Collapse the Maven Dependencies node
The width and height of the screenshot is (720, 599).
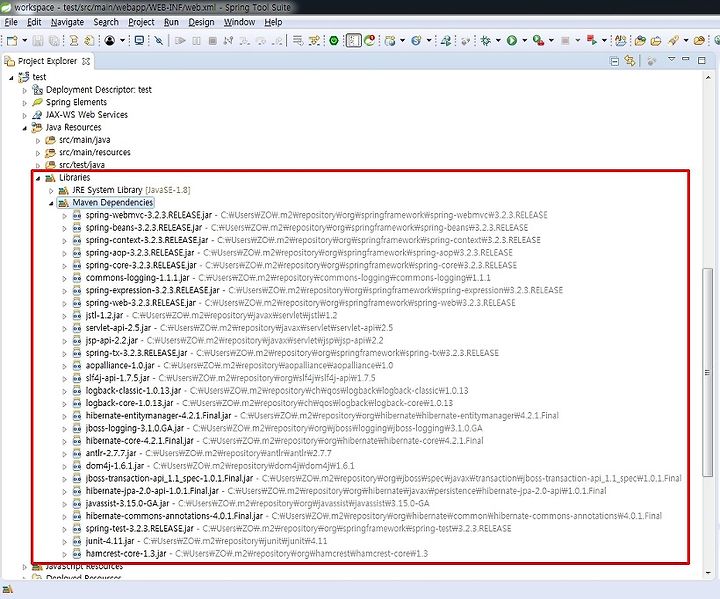51,203
